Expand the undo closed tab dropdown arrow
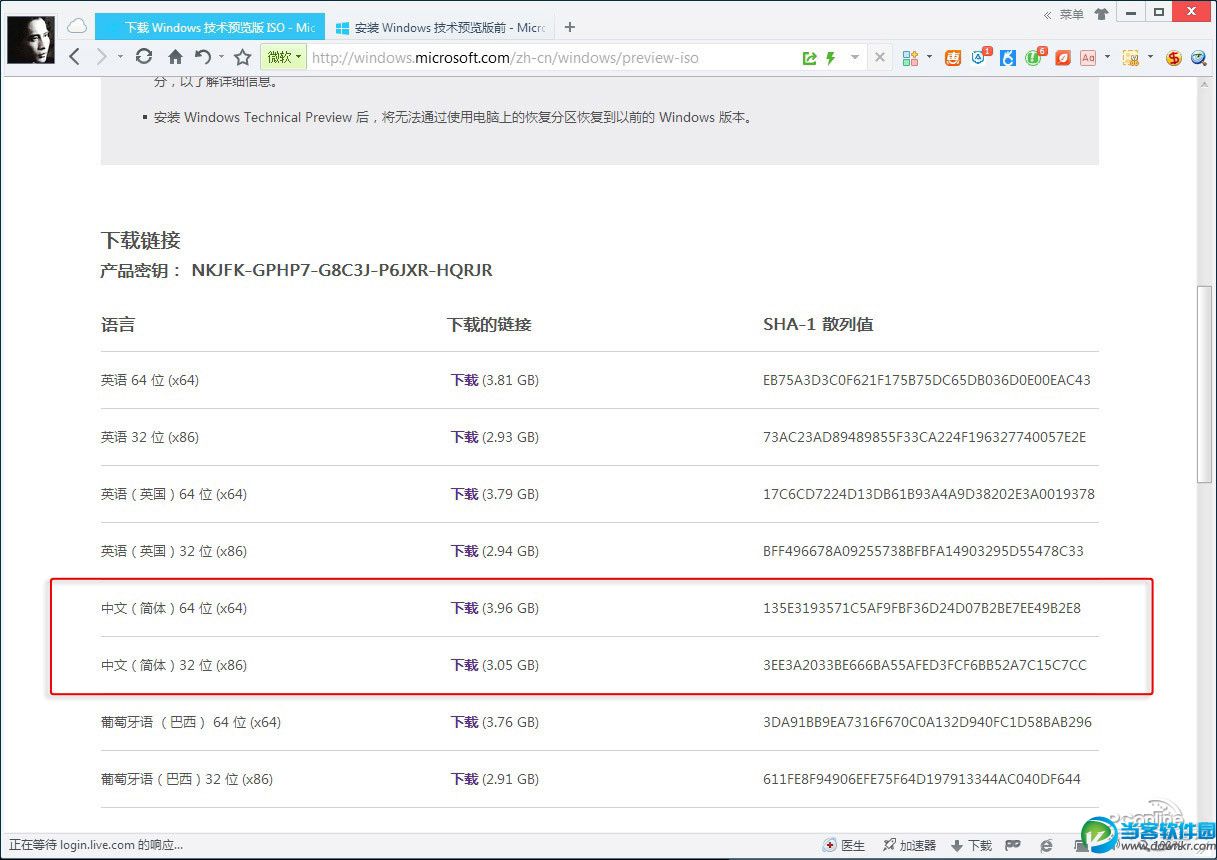 coord(221,58)
